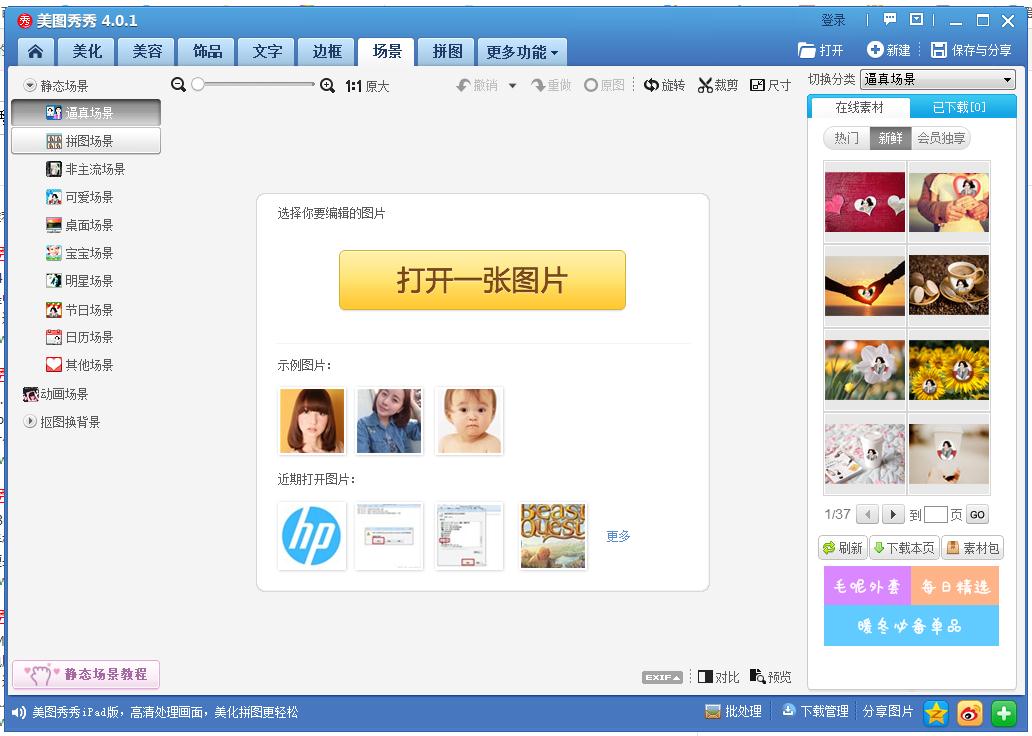Select 明星场景 category

80,281
